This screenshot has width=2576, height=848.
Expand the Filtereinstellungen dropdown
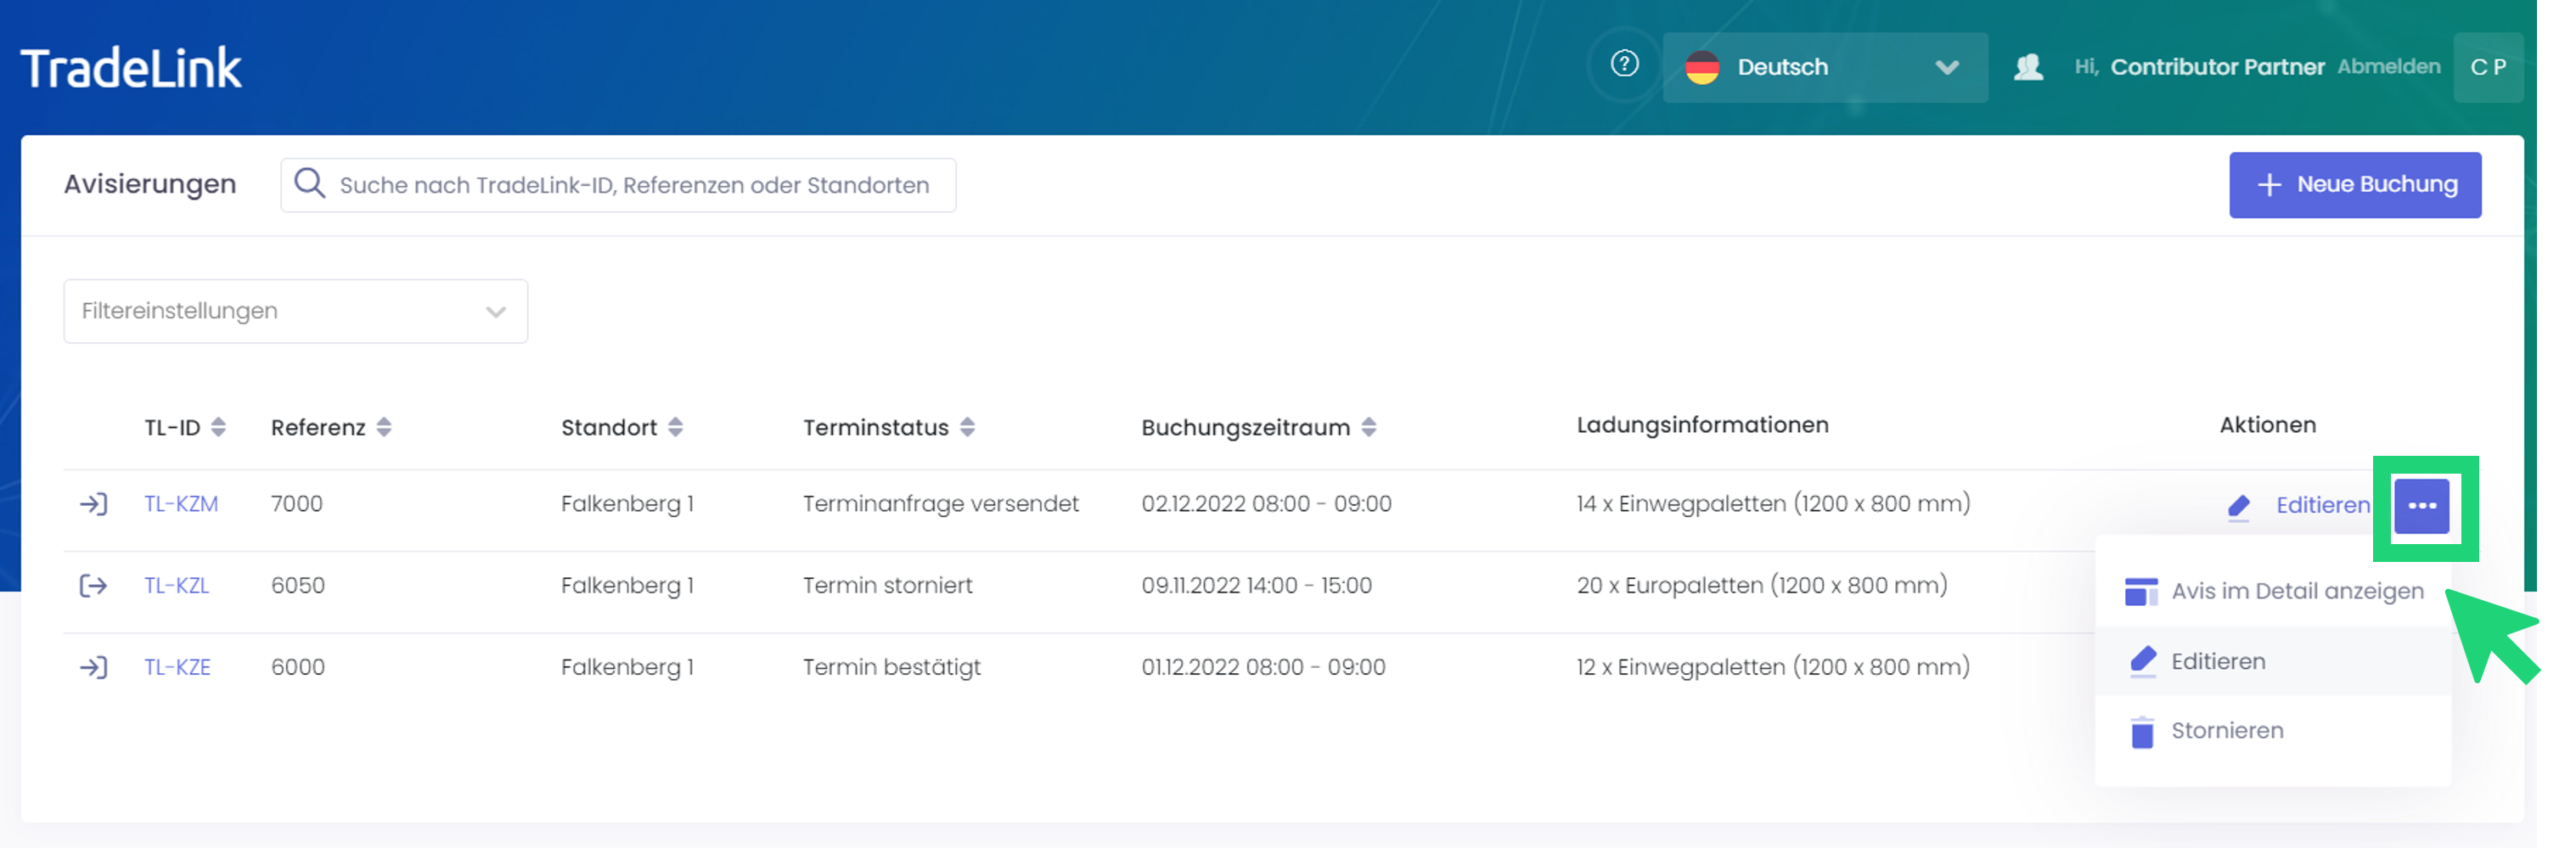pyautogui.click(x=295, y=311)
